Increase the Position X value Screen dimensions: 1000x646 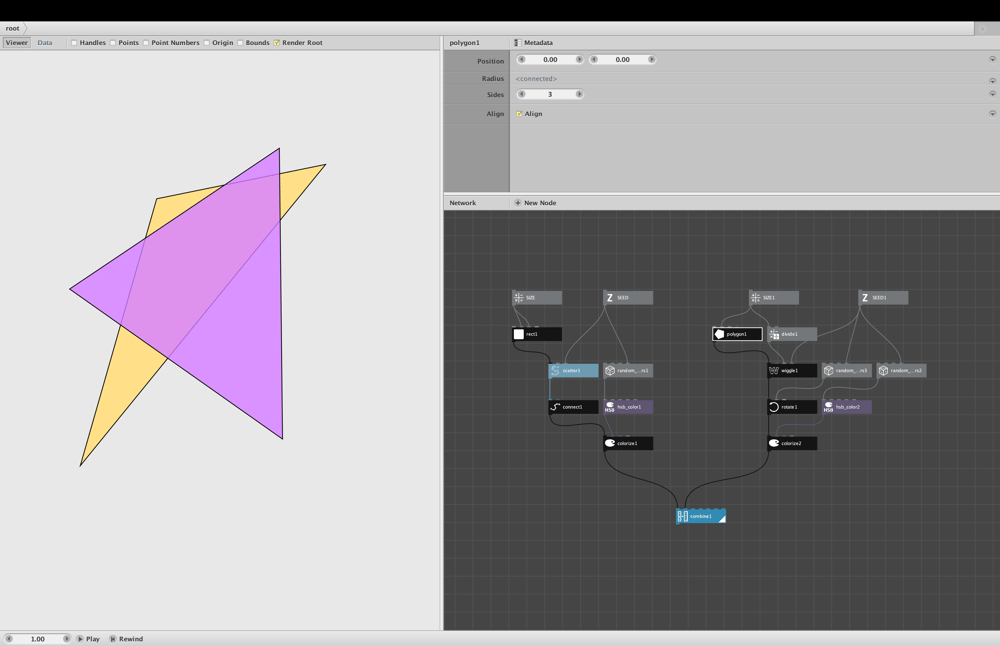point(579,59)
